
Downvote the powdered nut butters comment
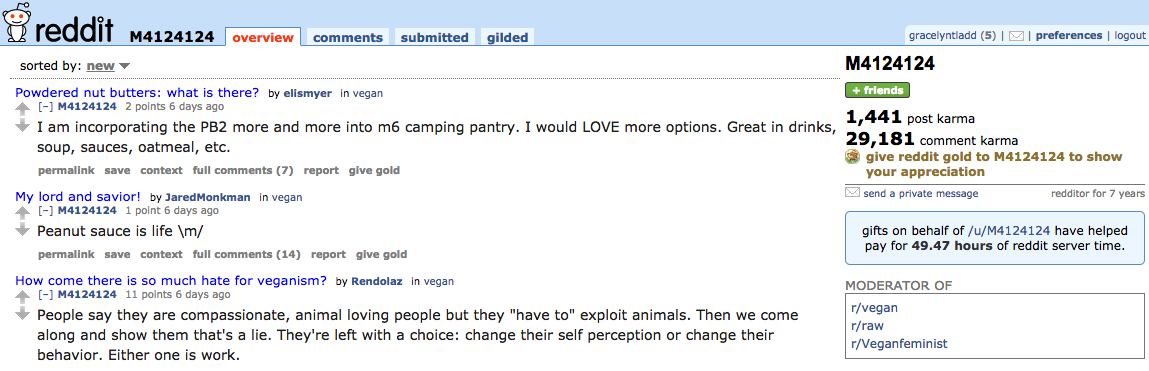pyautogui.click(x=24, y=128)
